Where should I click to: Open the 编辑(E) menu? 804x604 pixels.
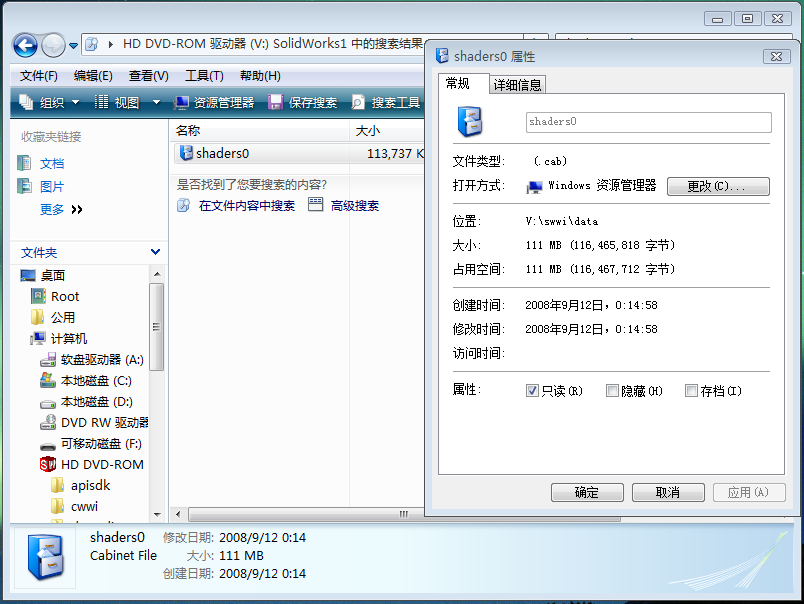93,76
